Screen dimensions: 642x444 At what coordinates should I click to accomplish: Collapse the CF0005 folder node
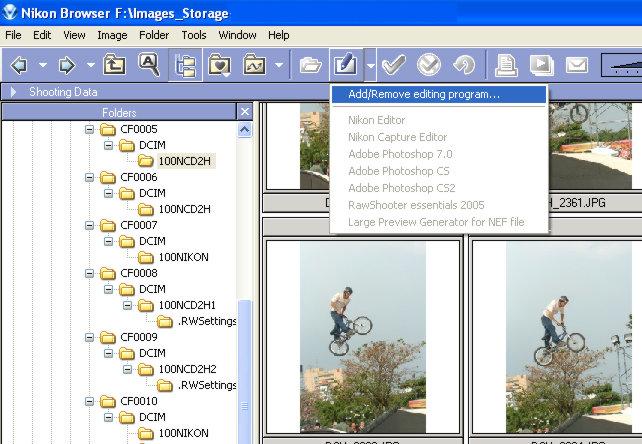tap(89, 129)
